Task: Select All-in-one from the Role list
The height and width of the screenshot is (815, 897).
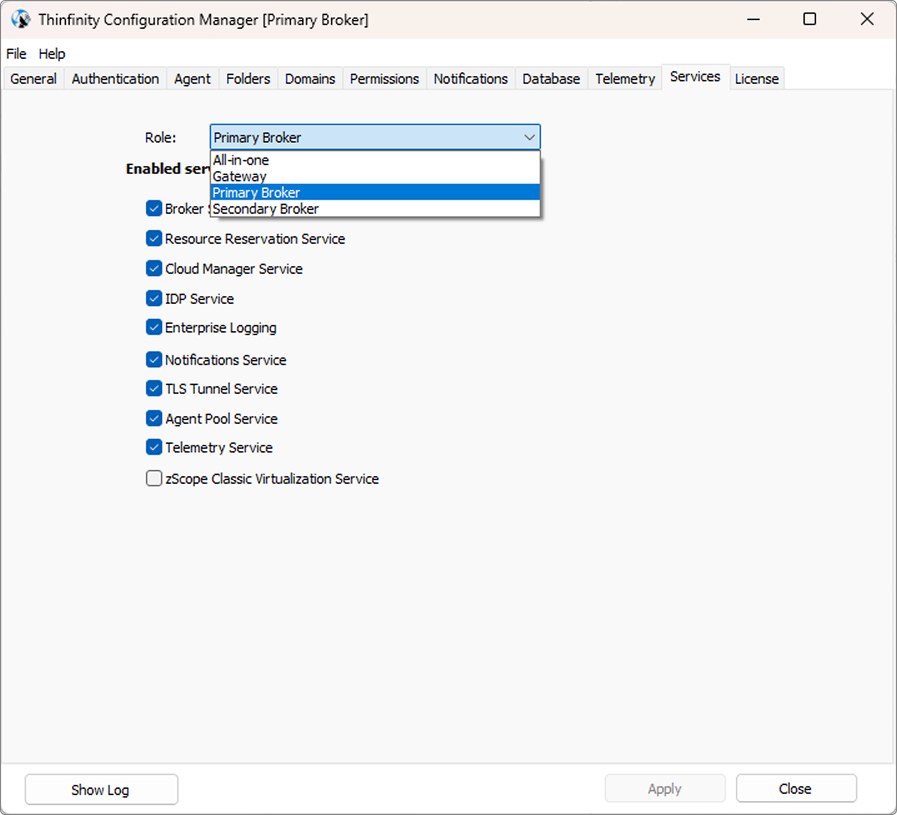Action: pos(241,160)
